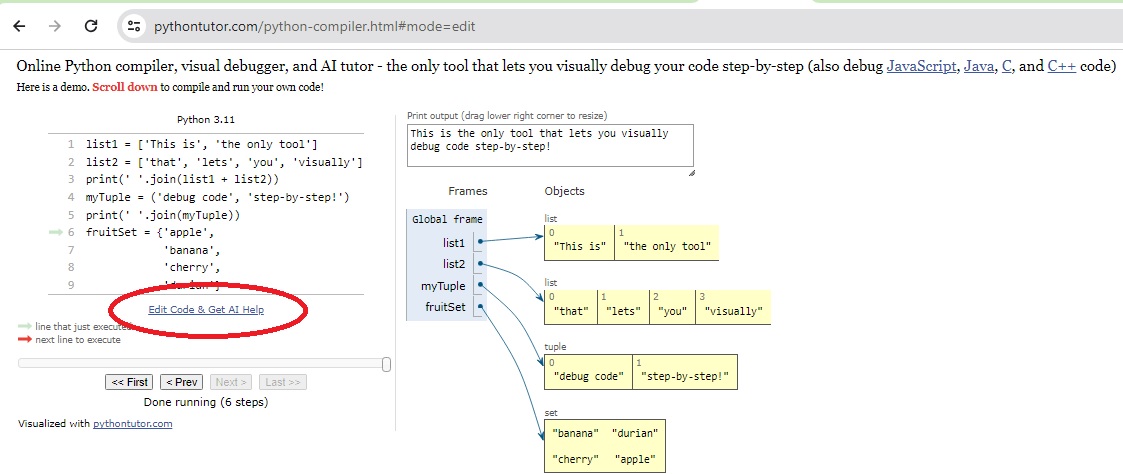This screenshot has width=1123, height=474.
Task: Click the execution step slider handle
Action: pyautogui.click(x=387, y=364)
